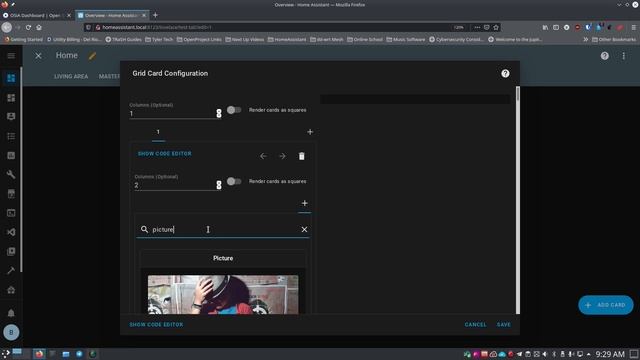
Task: Toggle the Firefox sidebar view icon
Action: [556, 27]
